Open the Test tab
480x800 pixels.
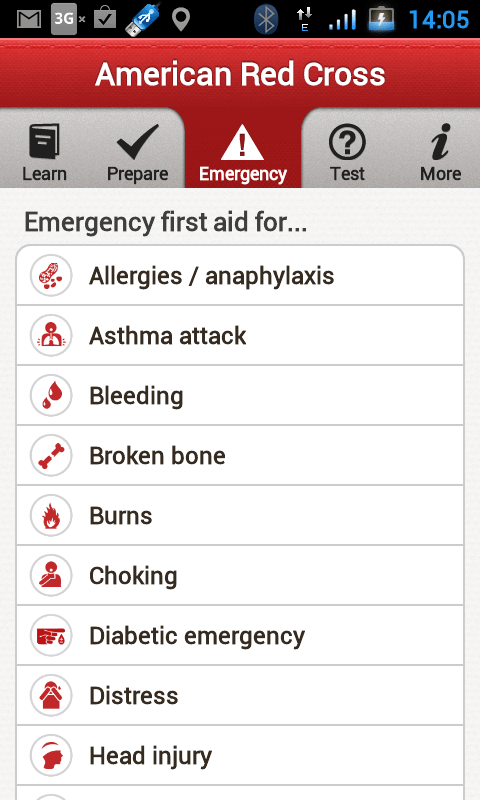347,152
